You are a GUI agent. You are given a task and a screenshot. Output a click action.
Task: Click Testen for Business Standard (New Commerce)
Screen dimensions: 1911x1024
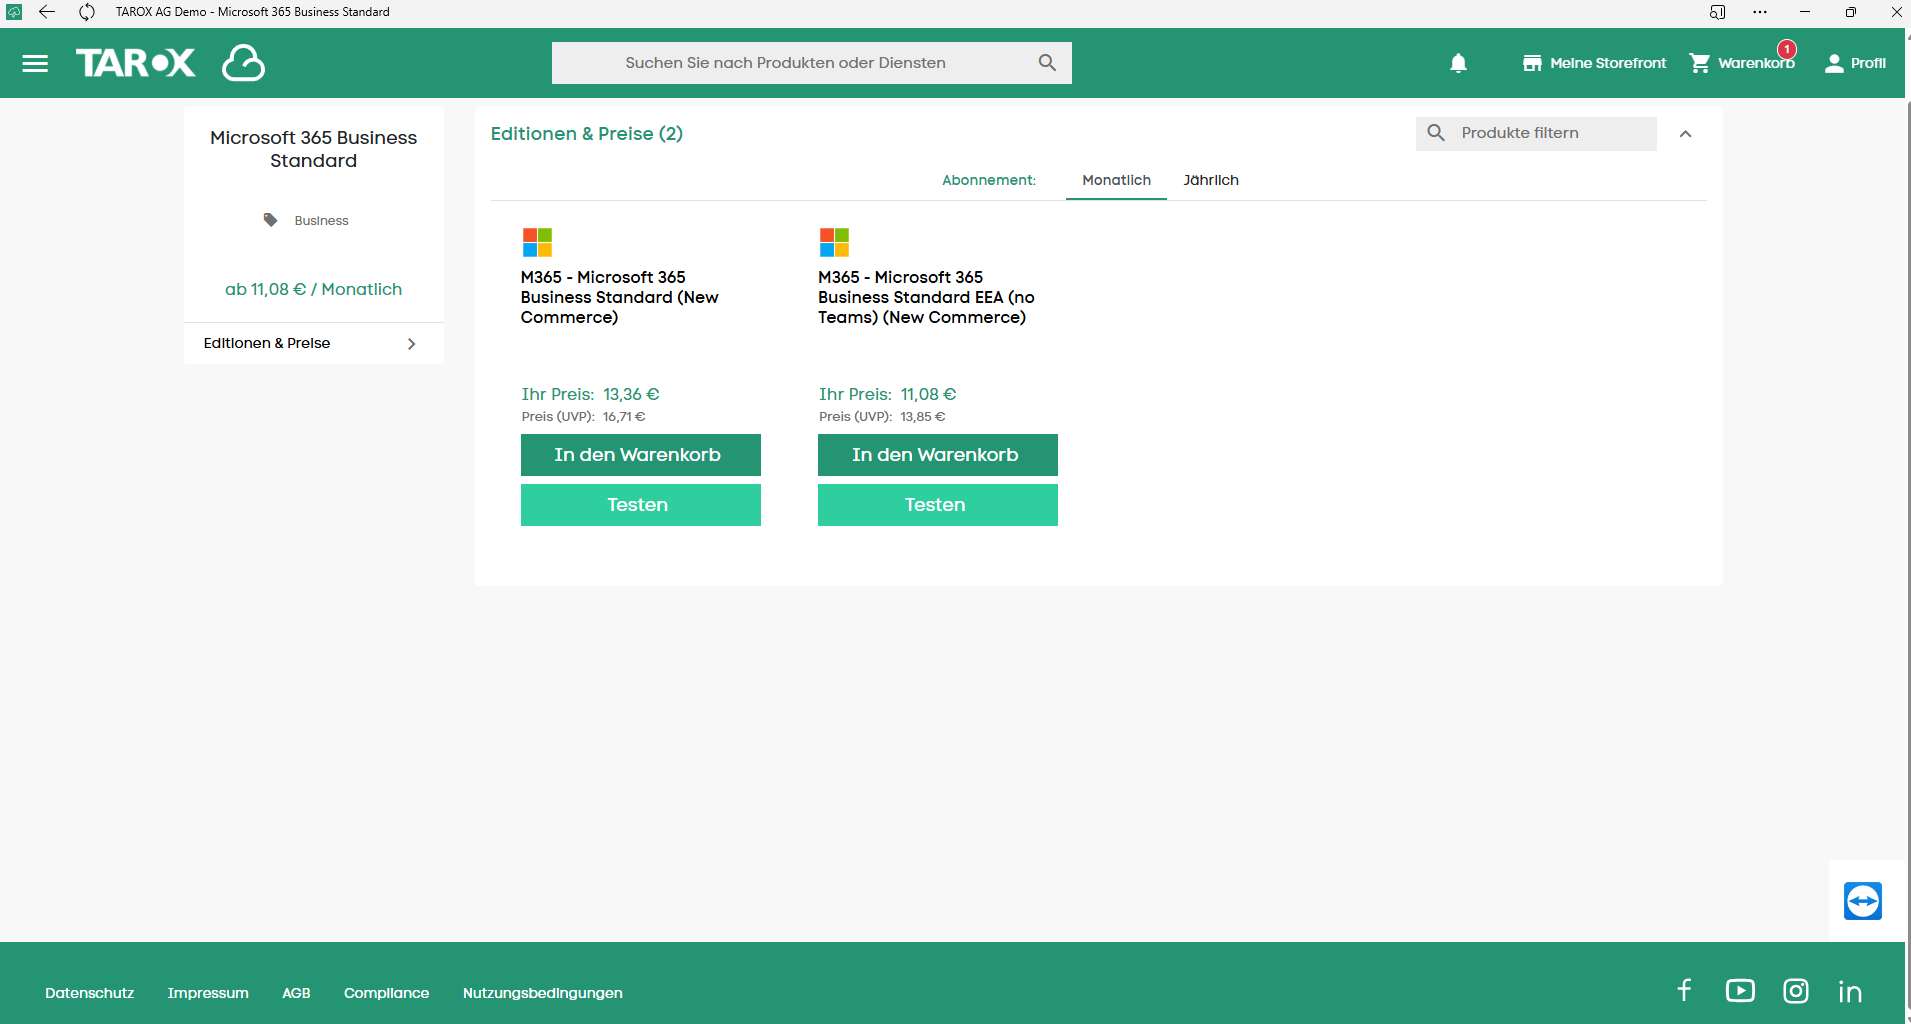point(640,505)
